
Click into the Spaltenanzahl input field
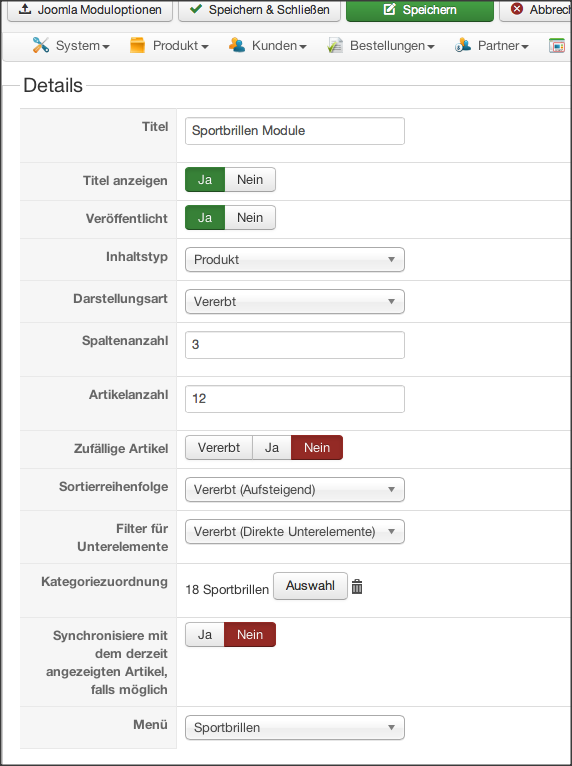[x=295, y=345]
